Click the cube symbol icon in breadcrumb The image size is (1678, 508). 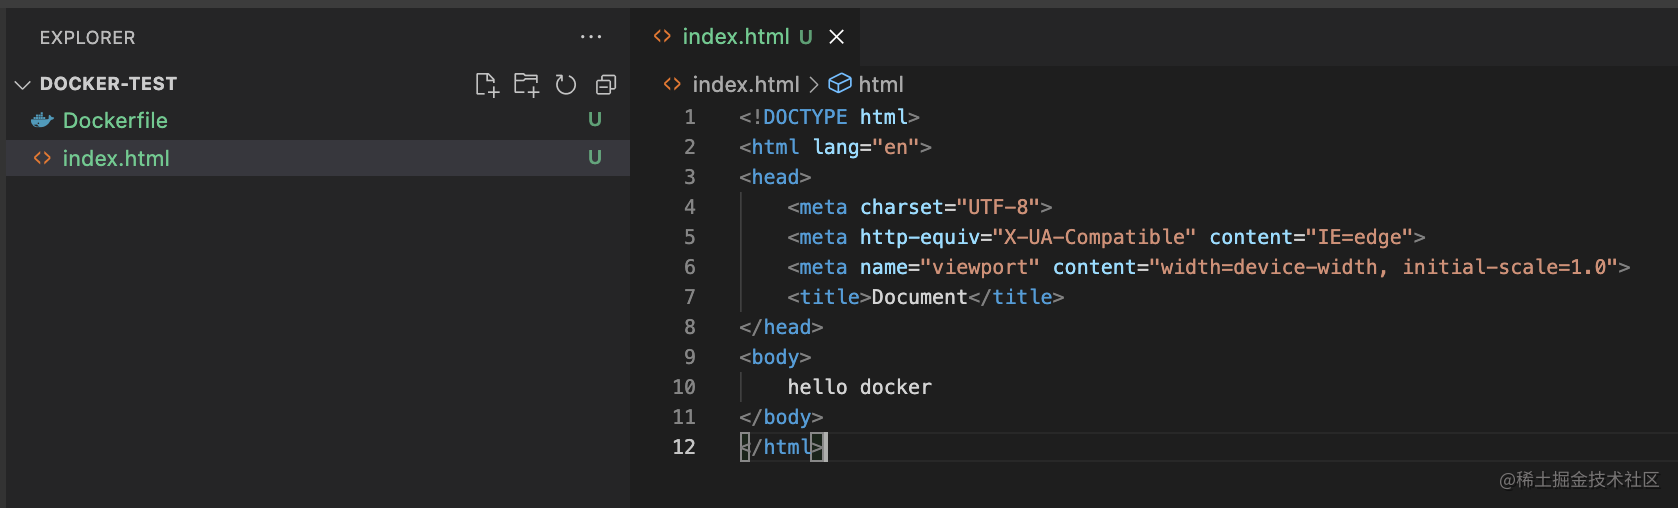tap(840, 84)
